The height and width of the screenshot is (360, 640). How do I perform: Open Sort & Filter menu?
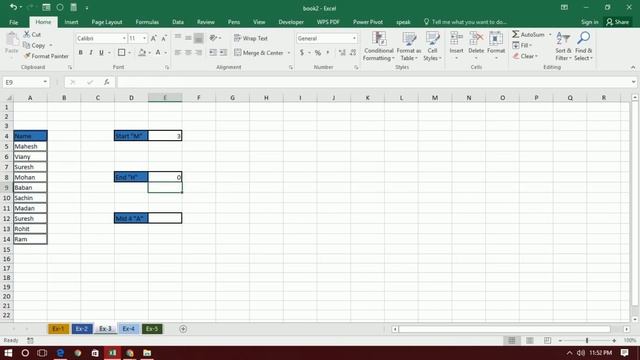[563, 46]
